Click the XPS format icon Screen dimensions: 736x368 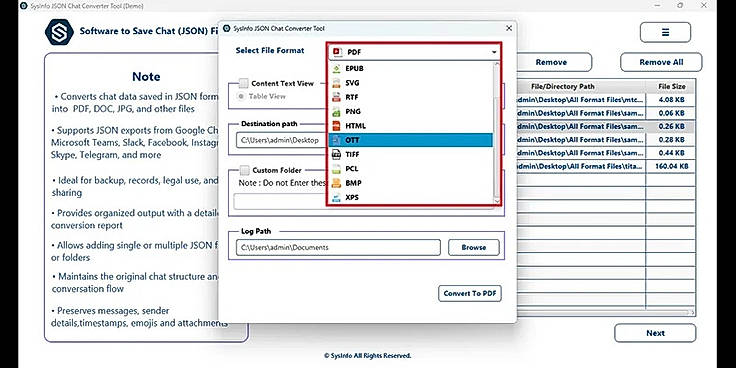(336, 197)
